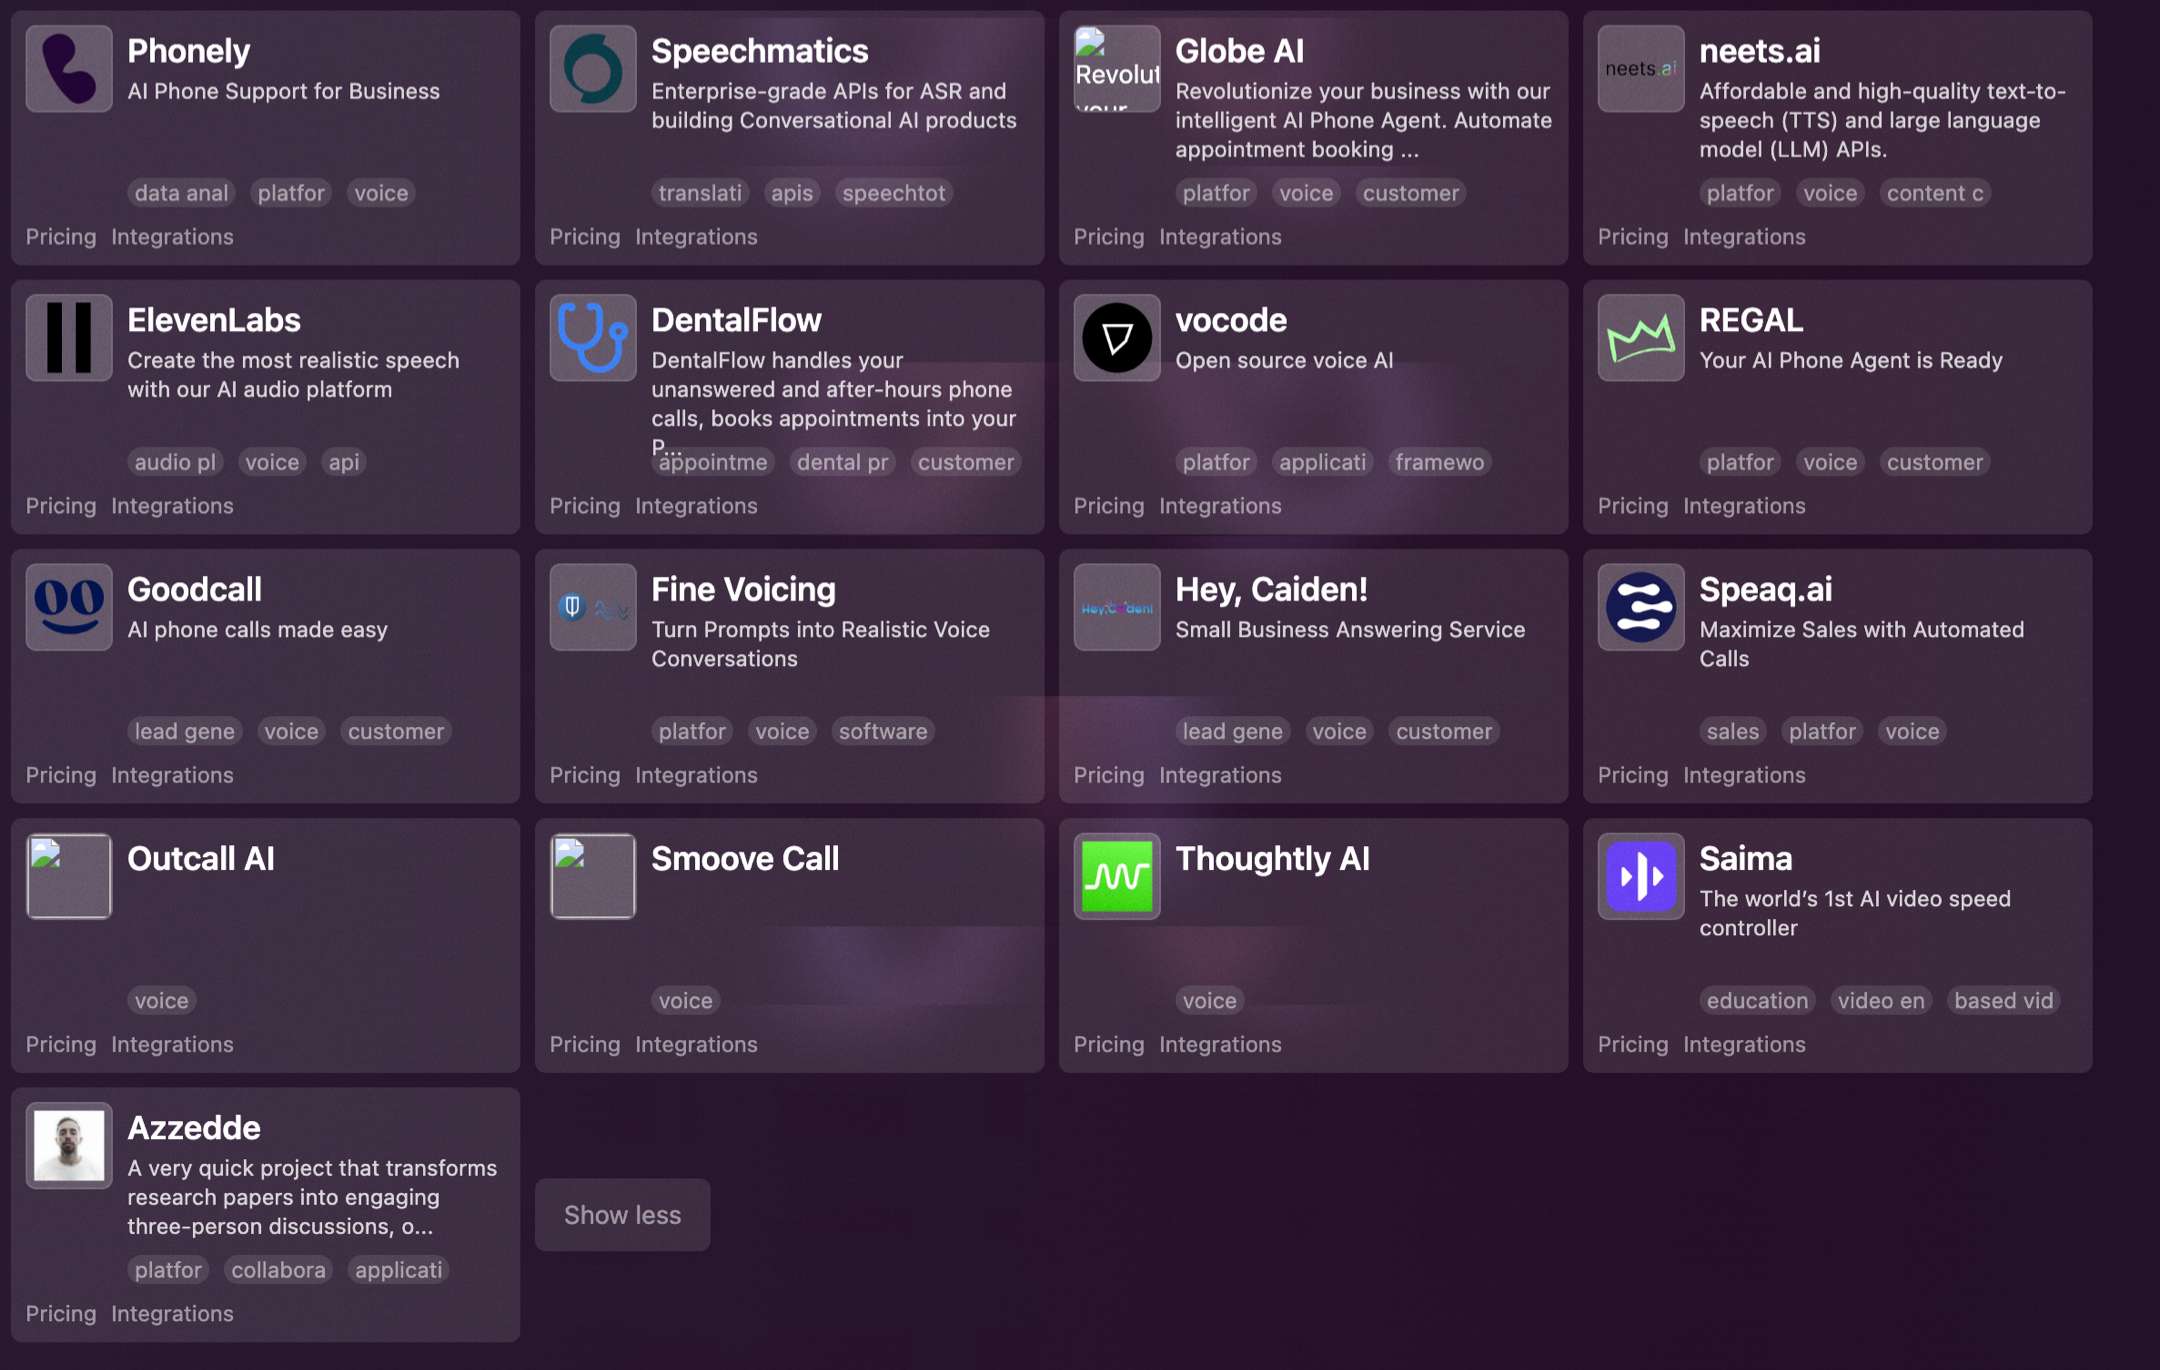Collapse the list with Show less
This screenshot has height=1370, width=2160.
pyautogui.click(x=622, y=1215)
